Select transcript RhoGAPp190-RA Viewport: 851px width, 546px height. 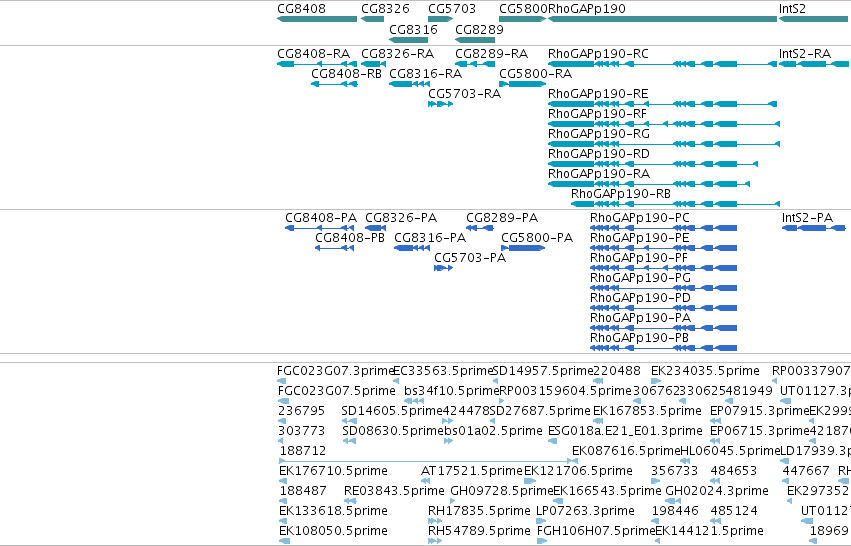(x=649, y=184)
